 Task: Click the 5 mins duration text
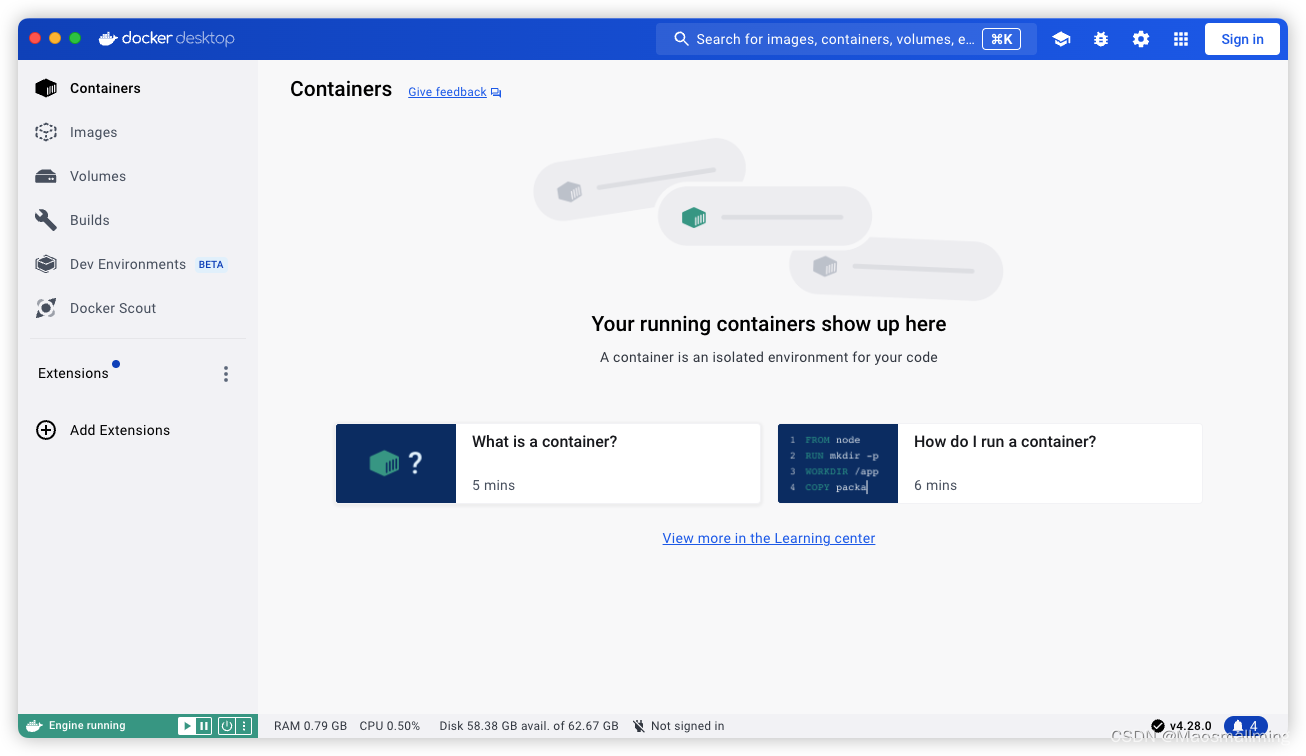494,485
